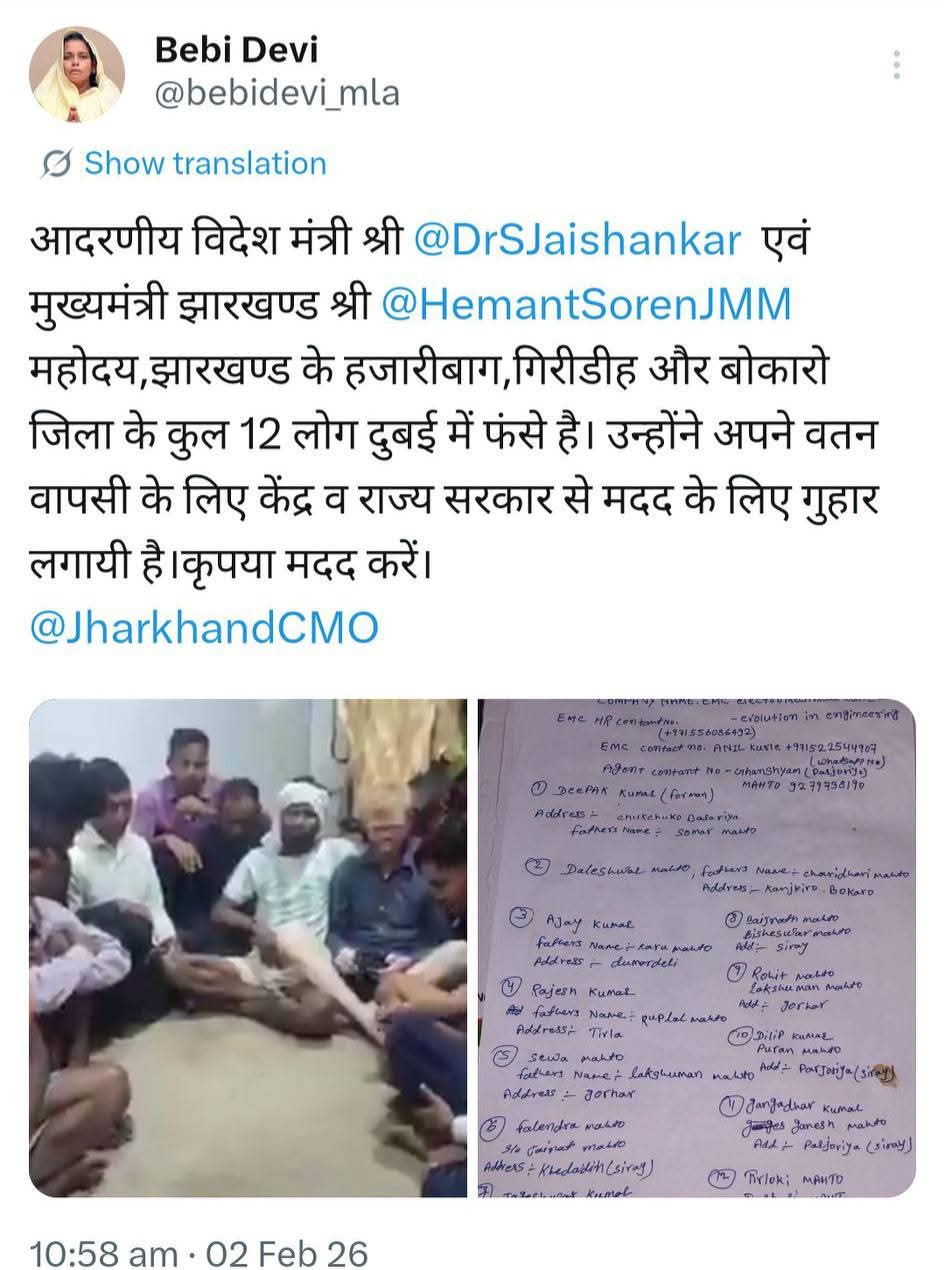This screenshot has width=945, height=1270.
Task: Open Bebi Devi's profile picture
Action: coord(77,73)
